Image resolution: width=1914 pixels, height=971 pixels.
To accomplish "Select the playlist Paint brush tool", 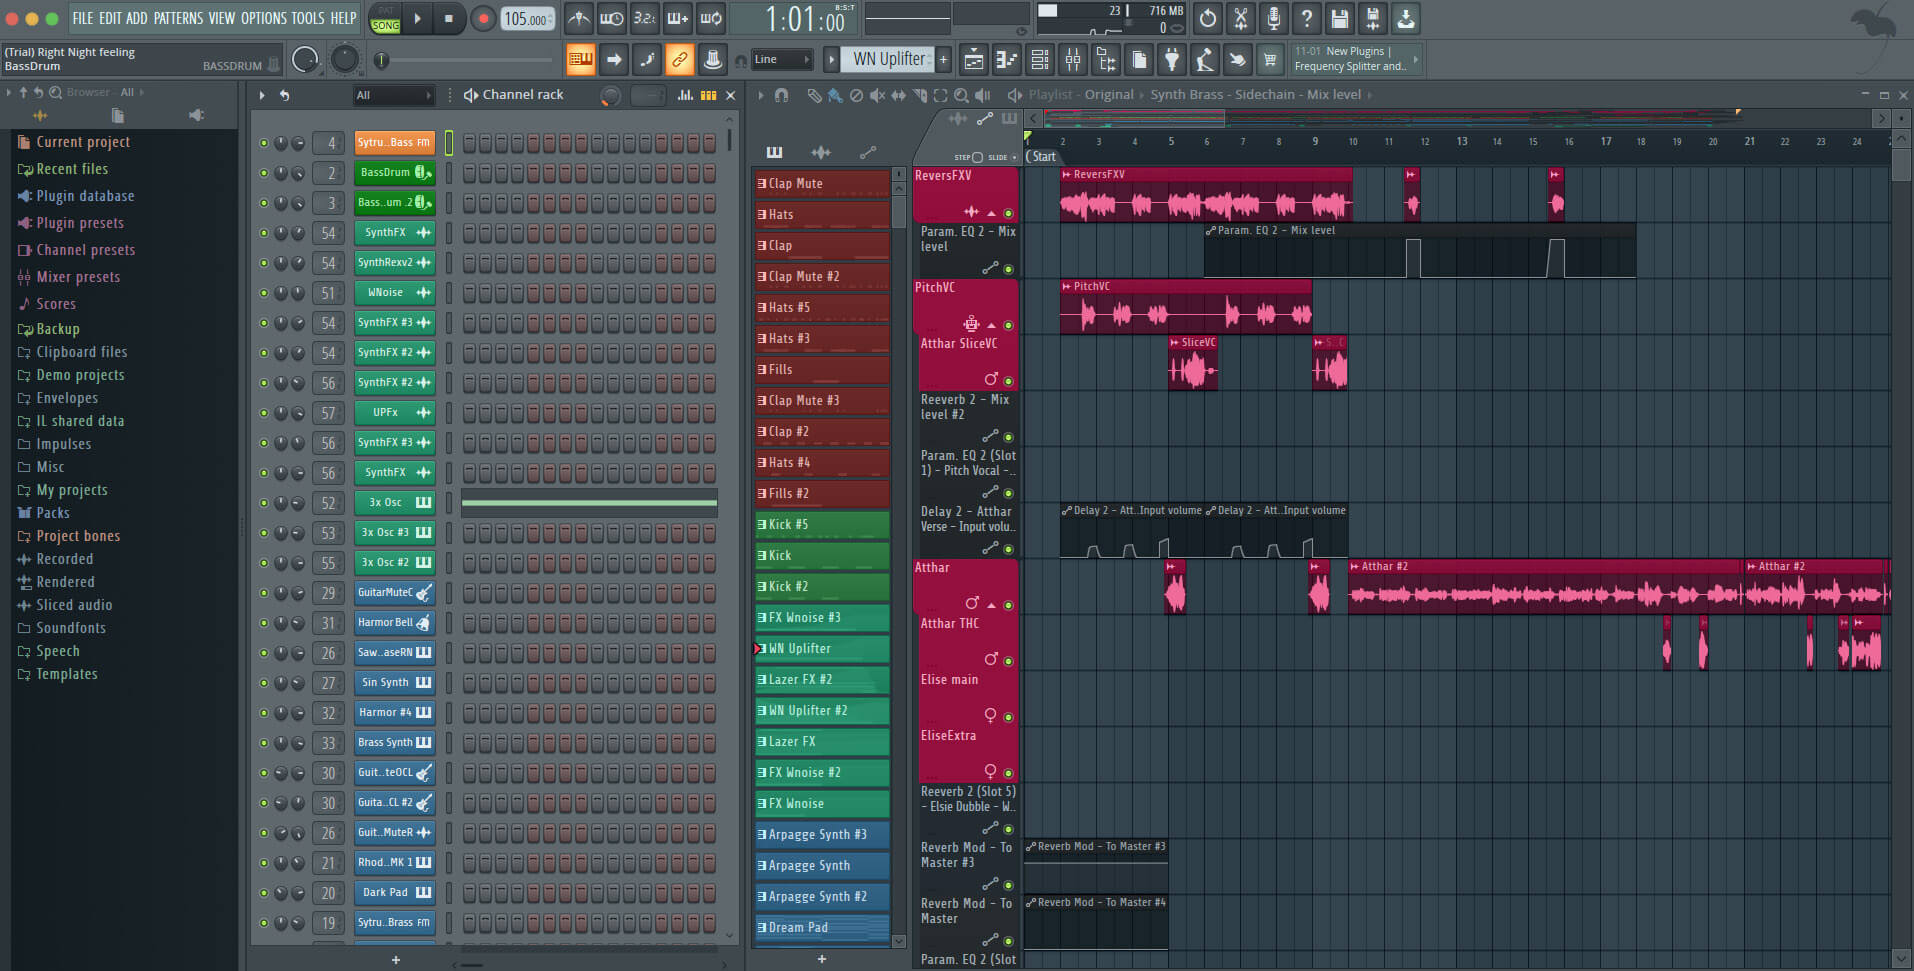I will [835, 95].
